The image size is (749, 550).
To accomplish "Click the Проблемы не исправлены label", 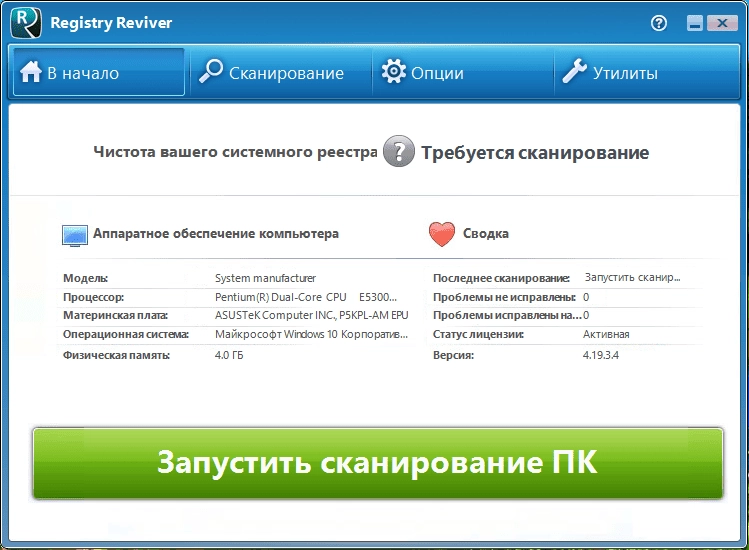I will pyautogui.click(x=504, y=297).
